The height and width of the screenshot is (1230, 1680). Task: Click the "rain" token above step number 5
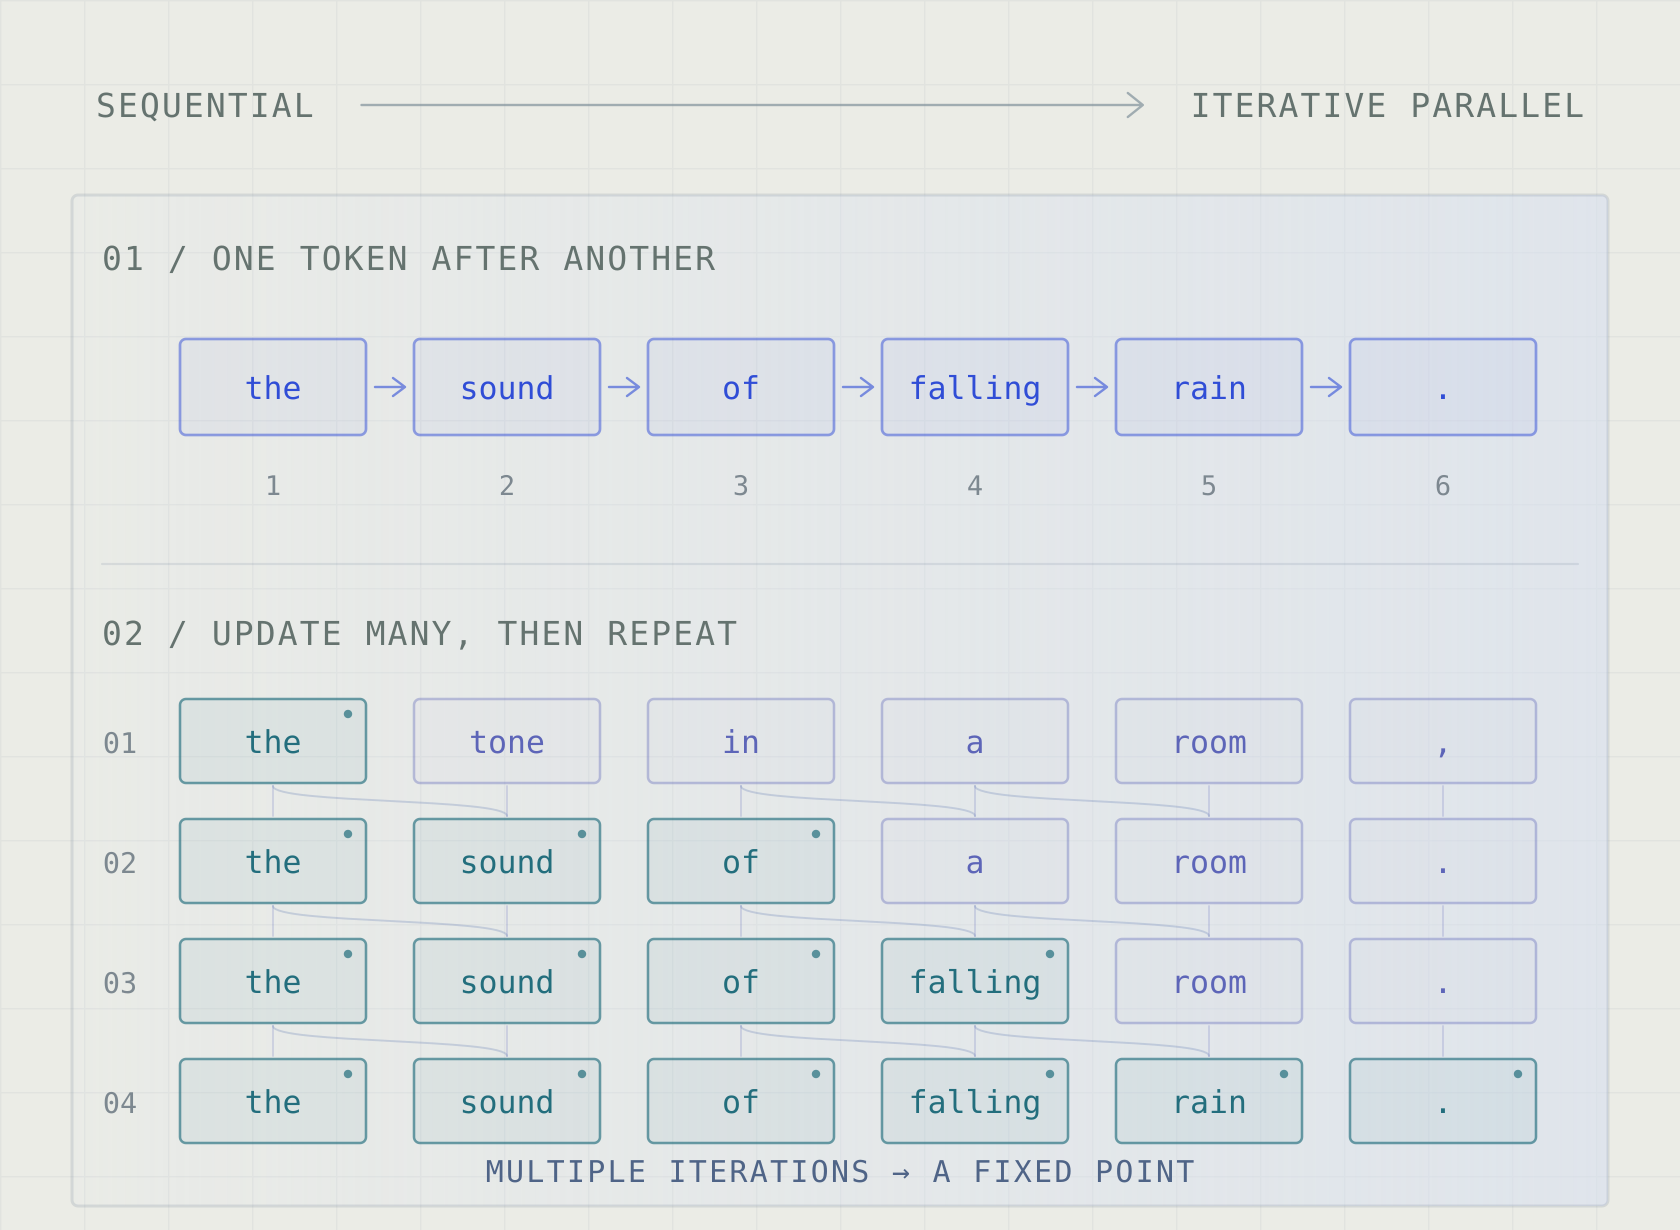1209,387
